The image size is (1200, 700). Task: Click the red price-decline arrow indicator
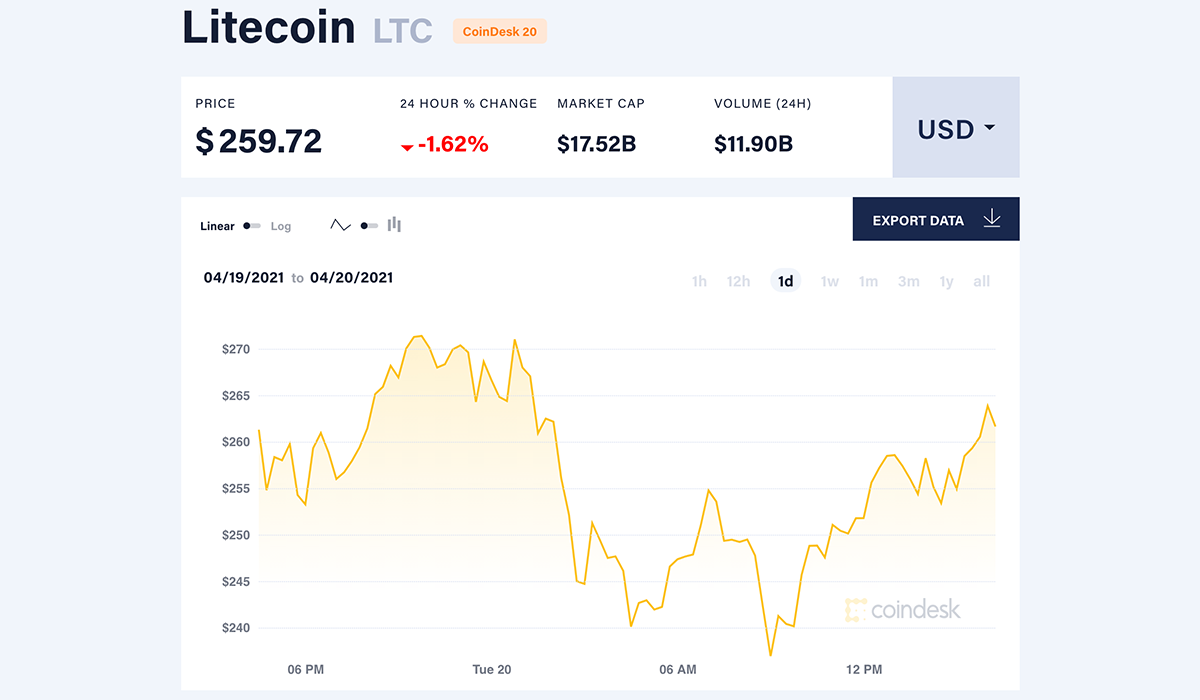407,144
